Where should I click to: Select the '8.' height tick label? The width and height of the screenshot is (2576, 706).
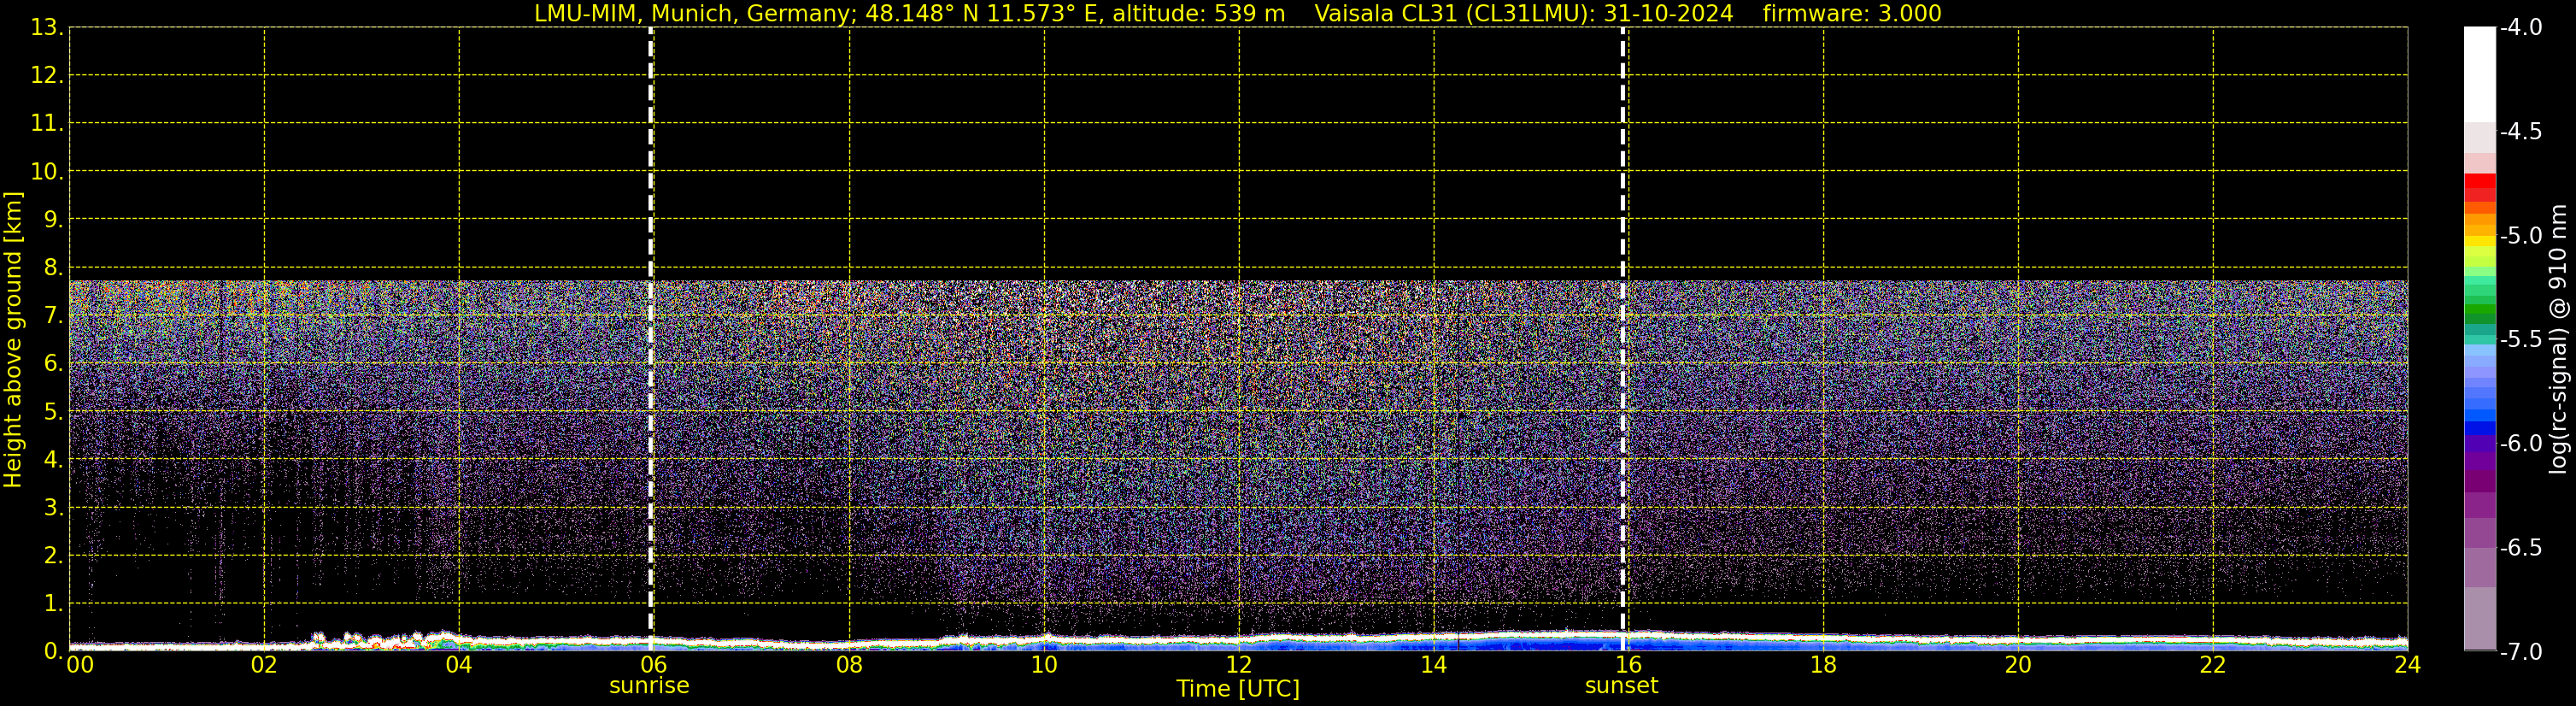52,268
